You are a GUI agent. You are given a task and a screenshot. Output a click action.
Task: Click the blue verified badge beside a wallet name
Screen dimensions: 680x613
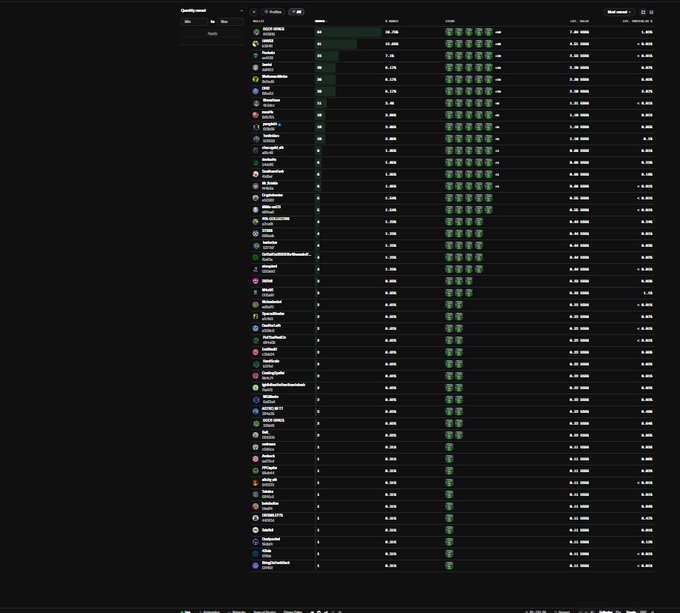280,124
